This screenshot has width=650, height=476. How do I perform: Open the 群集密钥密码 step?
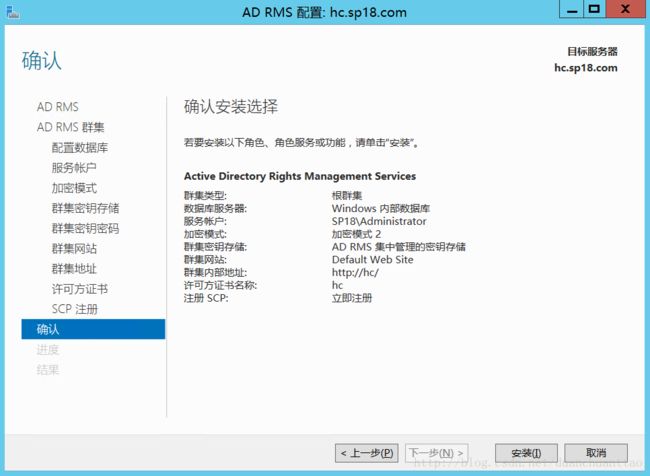(x=85, y=228)
